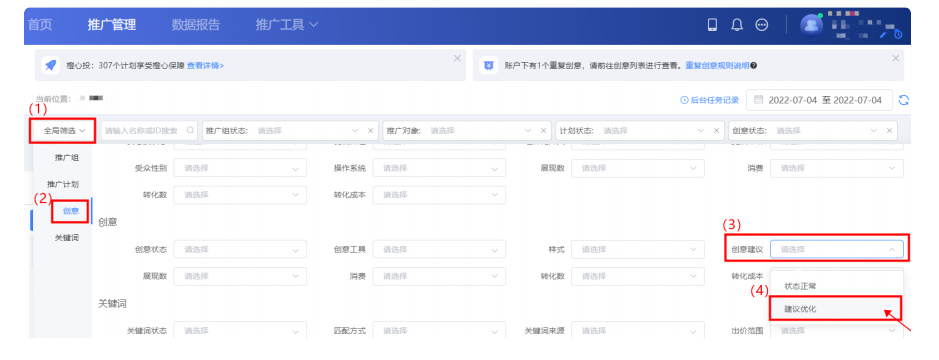Open the 重复创意规则说明 link
939x360 pixels.
point(717,65)
